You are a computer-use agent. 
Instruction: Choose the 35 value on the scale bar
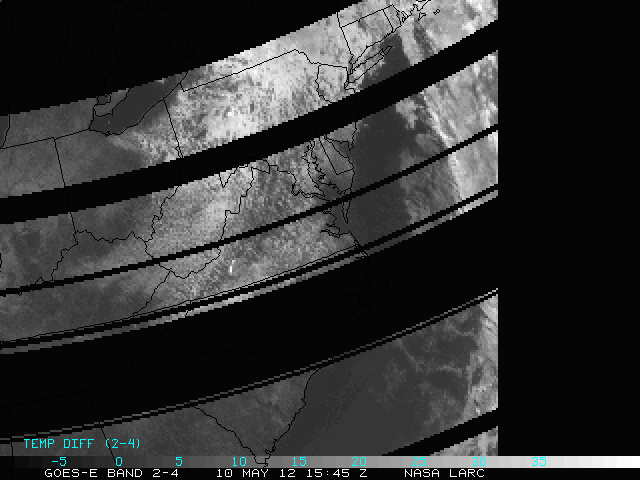[538, 461]
